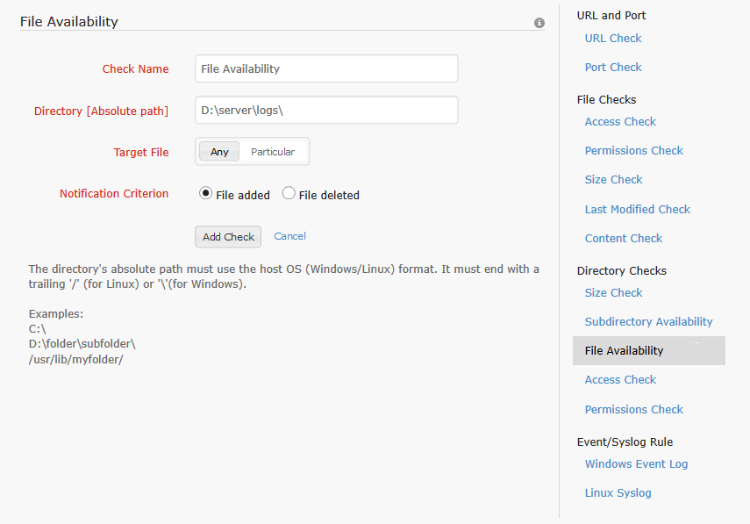Screen dimensions: 750x524
Task: Open Windows Event Log rule
Action: pyautogui.click(x=636, y=464)
